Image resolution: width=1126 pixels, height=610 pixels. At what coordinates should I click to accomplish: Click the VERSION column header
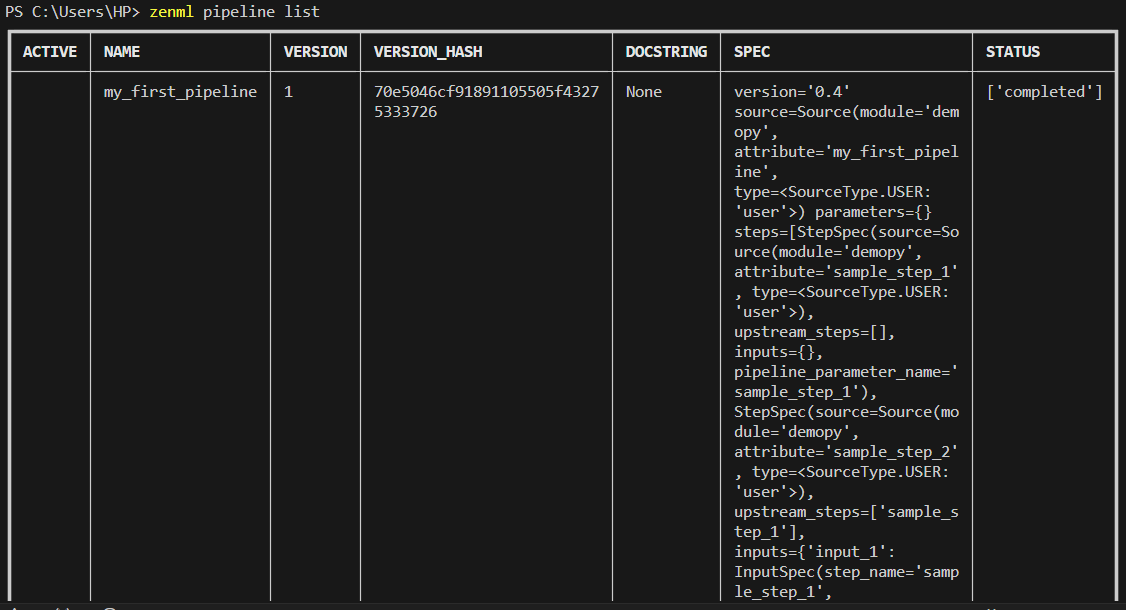(315, 52)
